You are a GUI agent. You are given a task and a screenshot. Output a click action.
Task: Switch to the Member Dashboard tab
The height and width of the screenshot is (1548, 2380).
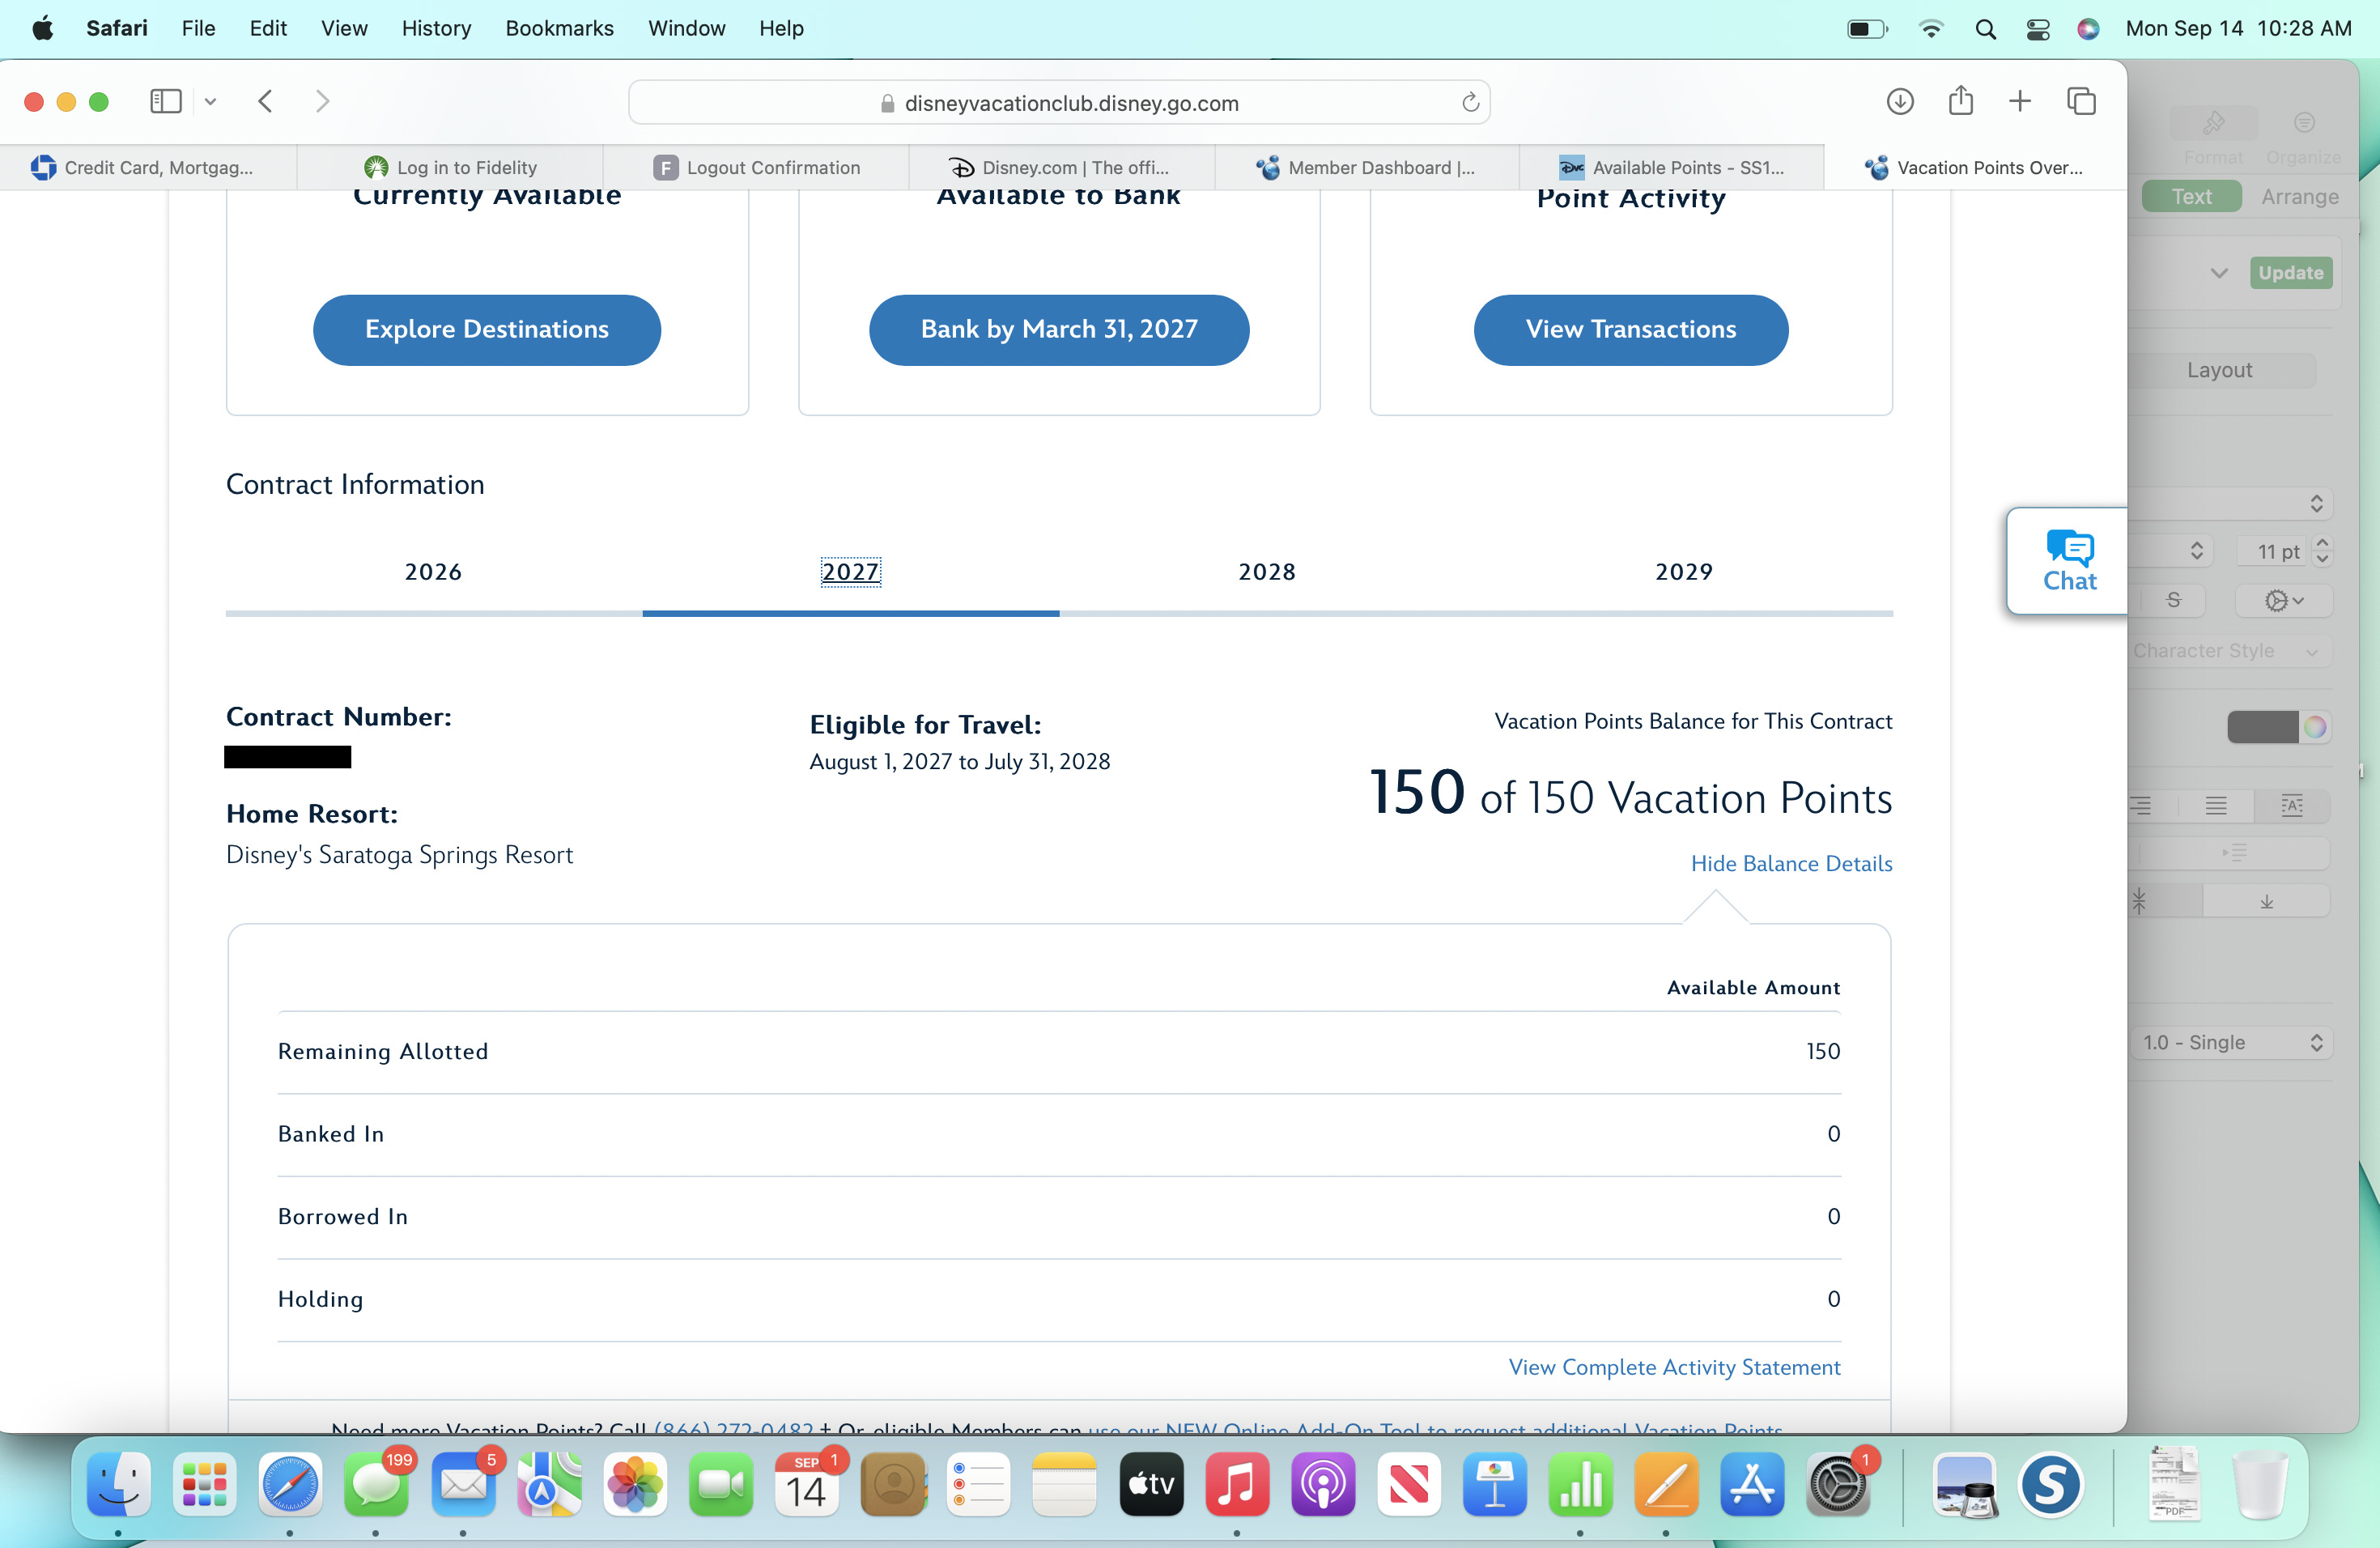(1366, 168)
